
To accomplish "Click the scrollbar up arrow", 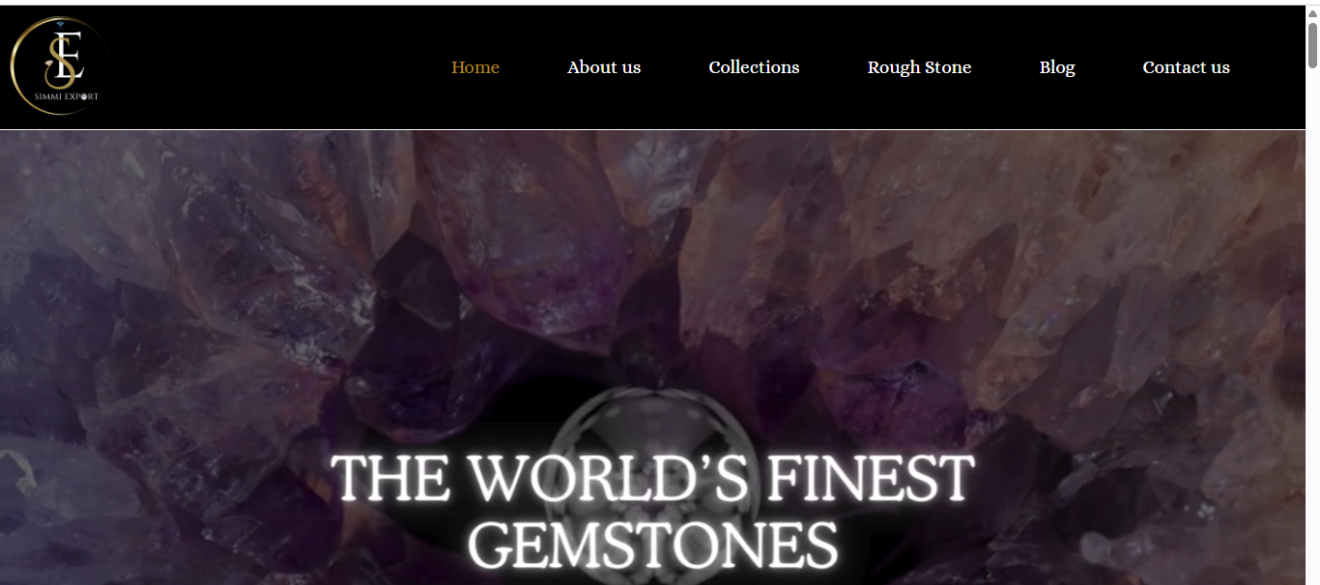I will pyautogui.click(x=1312, y=12).
